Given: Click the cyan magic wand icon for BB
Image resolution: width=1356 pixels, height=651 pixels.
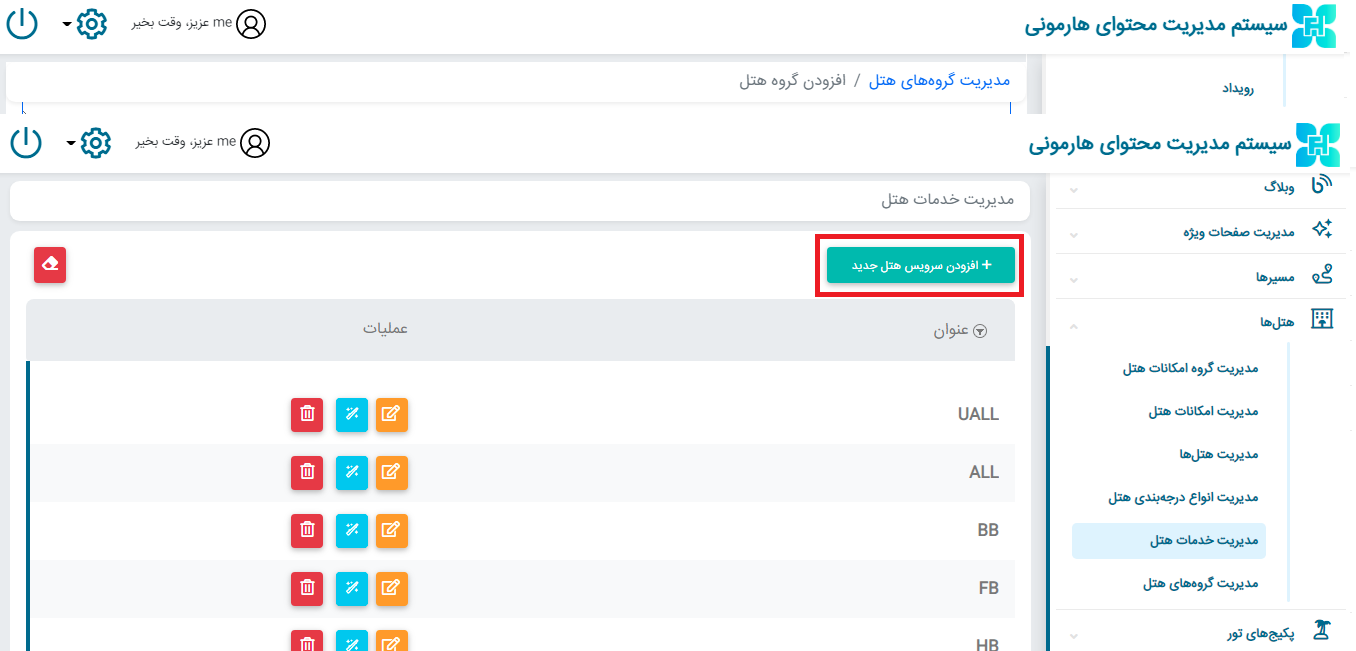Looking at the screenshot, I should [352, 530].
